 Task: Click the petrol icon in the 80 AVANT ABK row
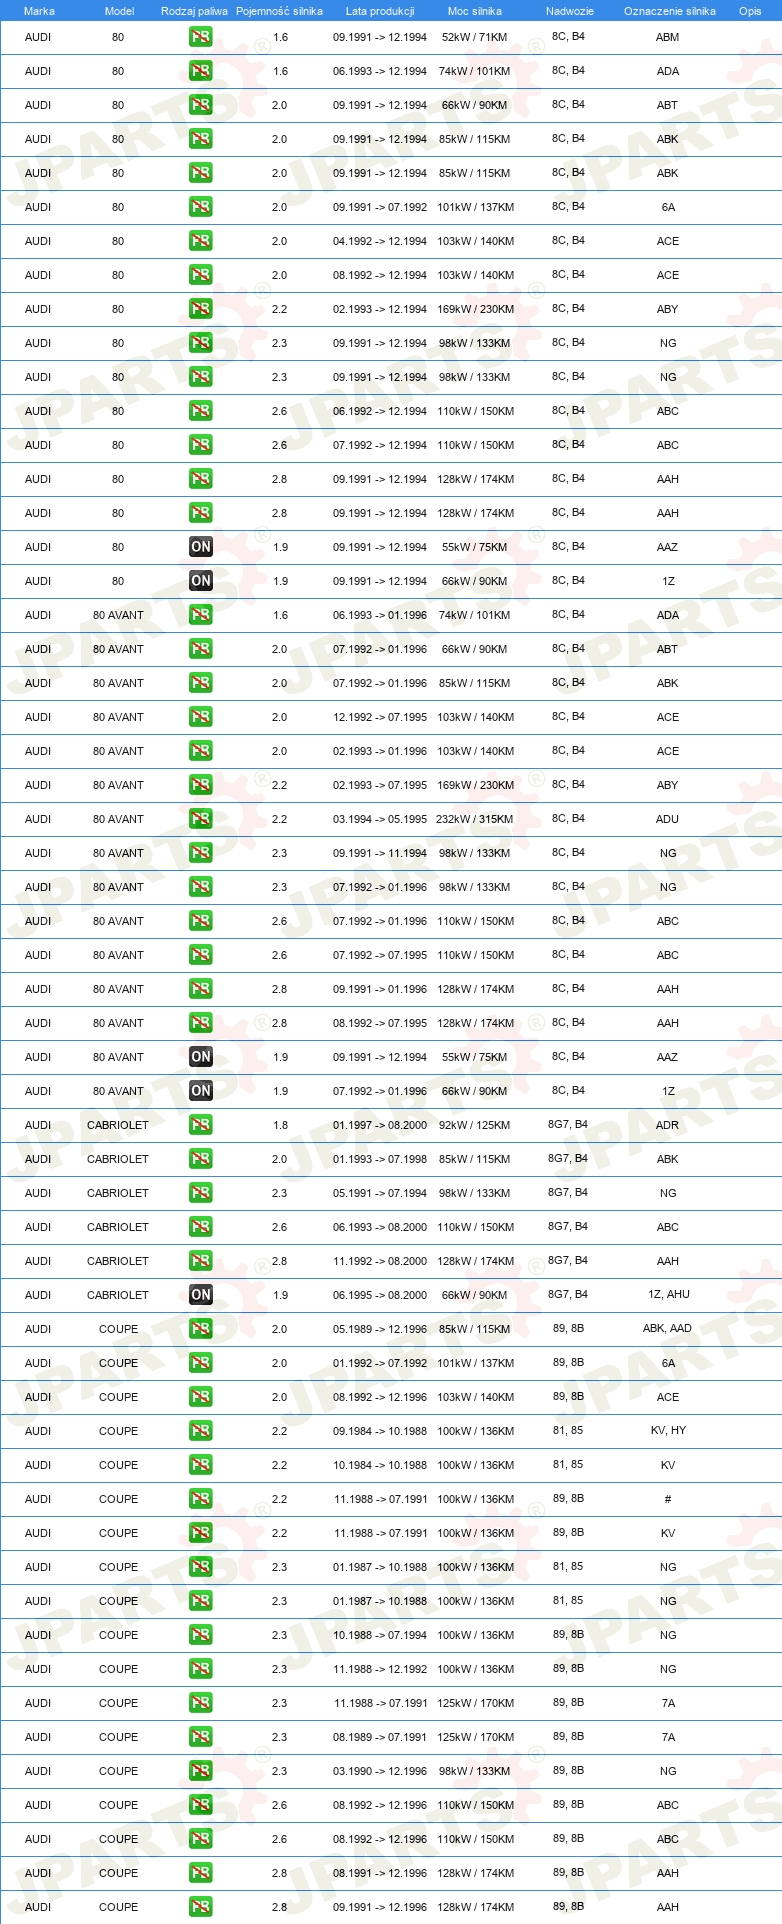(x=201, y=683)
